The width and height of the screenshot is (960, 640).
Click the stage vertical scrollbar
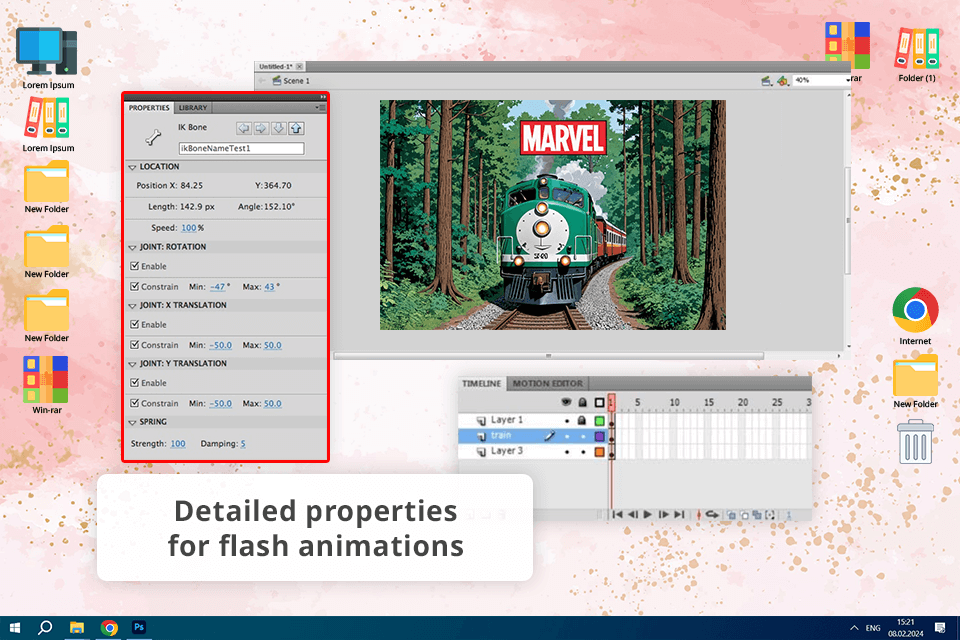point(849,219)
